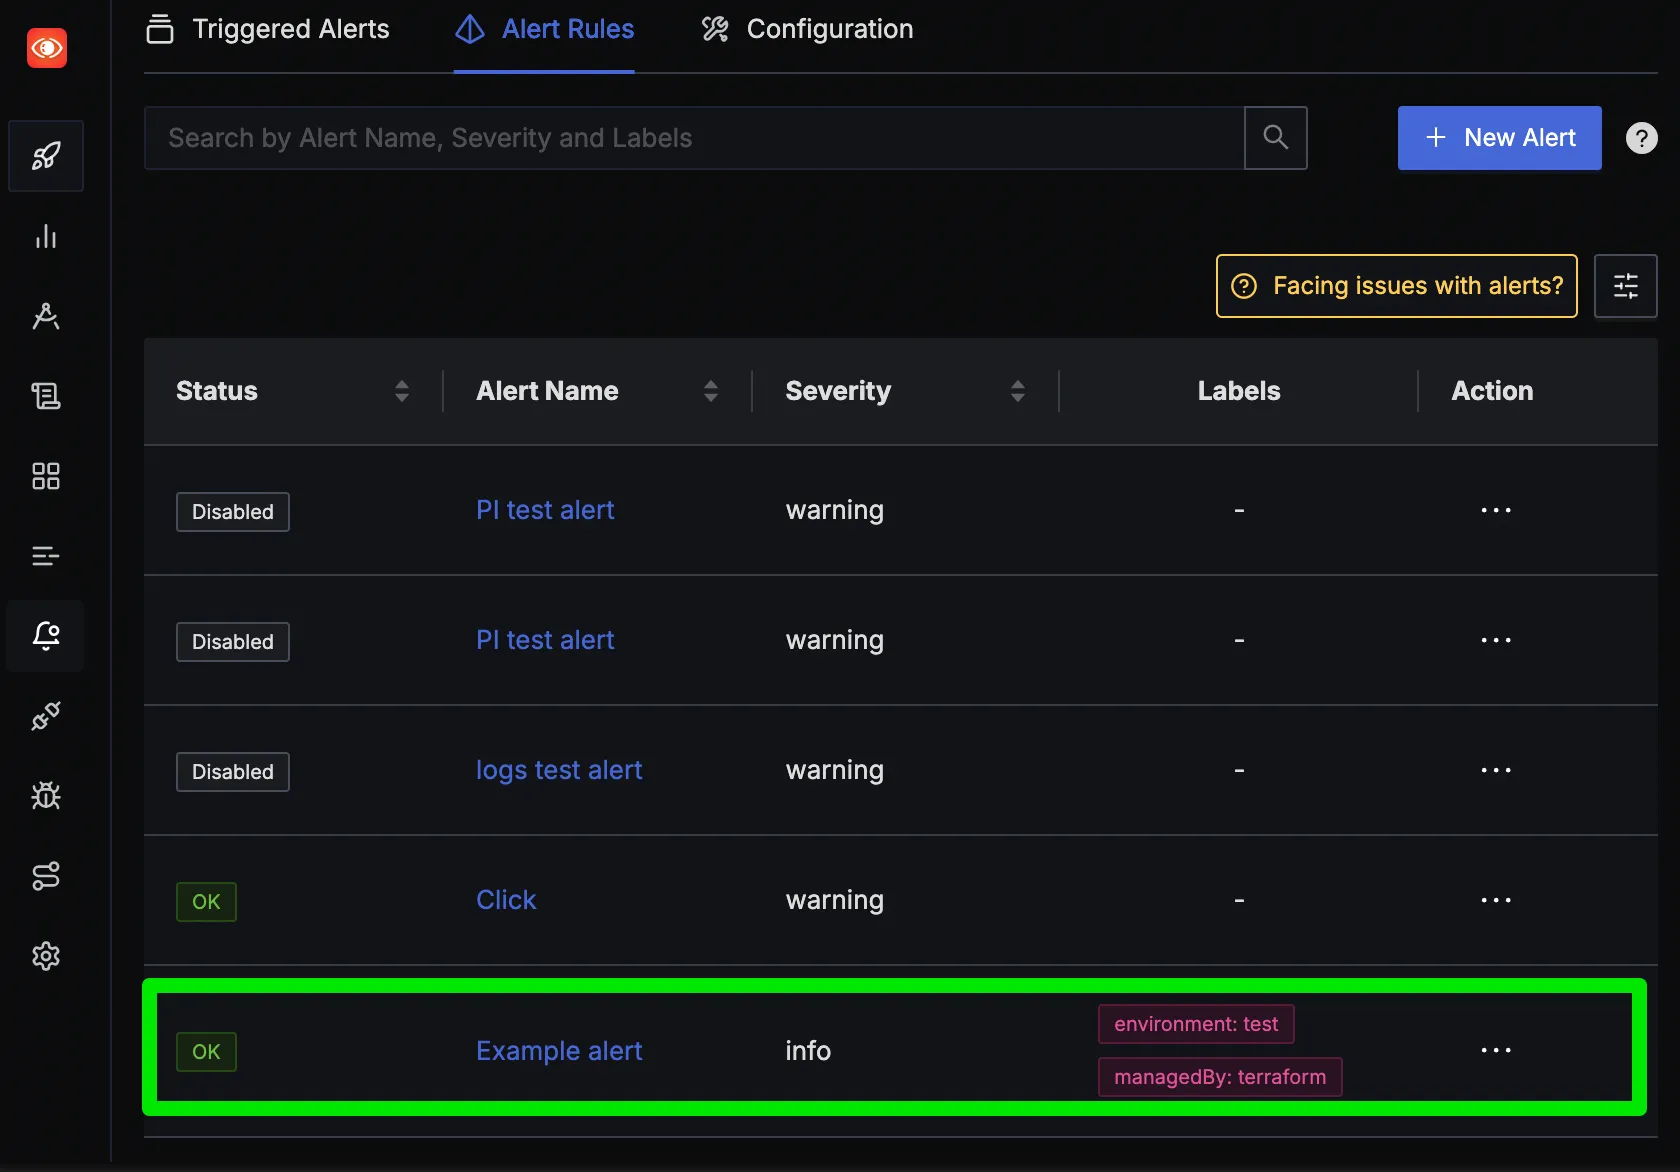
Task: Click the environment: test label tag
Action: [x=1196, y=1024]
